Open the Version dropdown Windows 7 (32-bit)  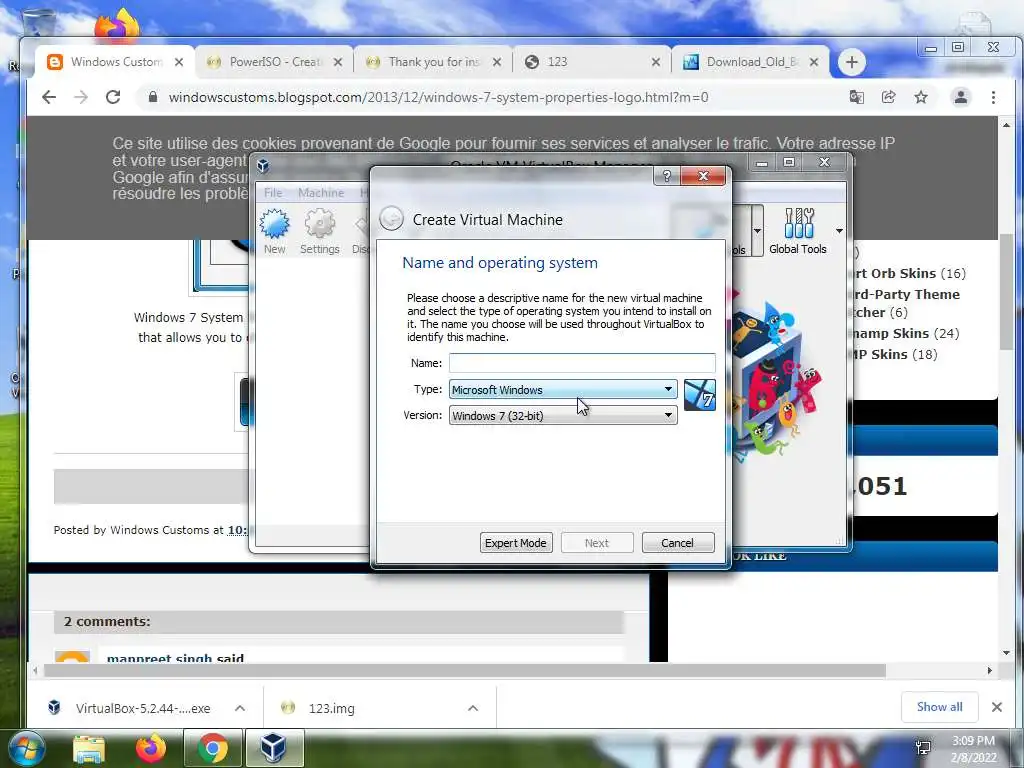563,415
